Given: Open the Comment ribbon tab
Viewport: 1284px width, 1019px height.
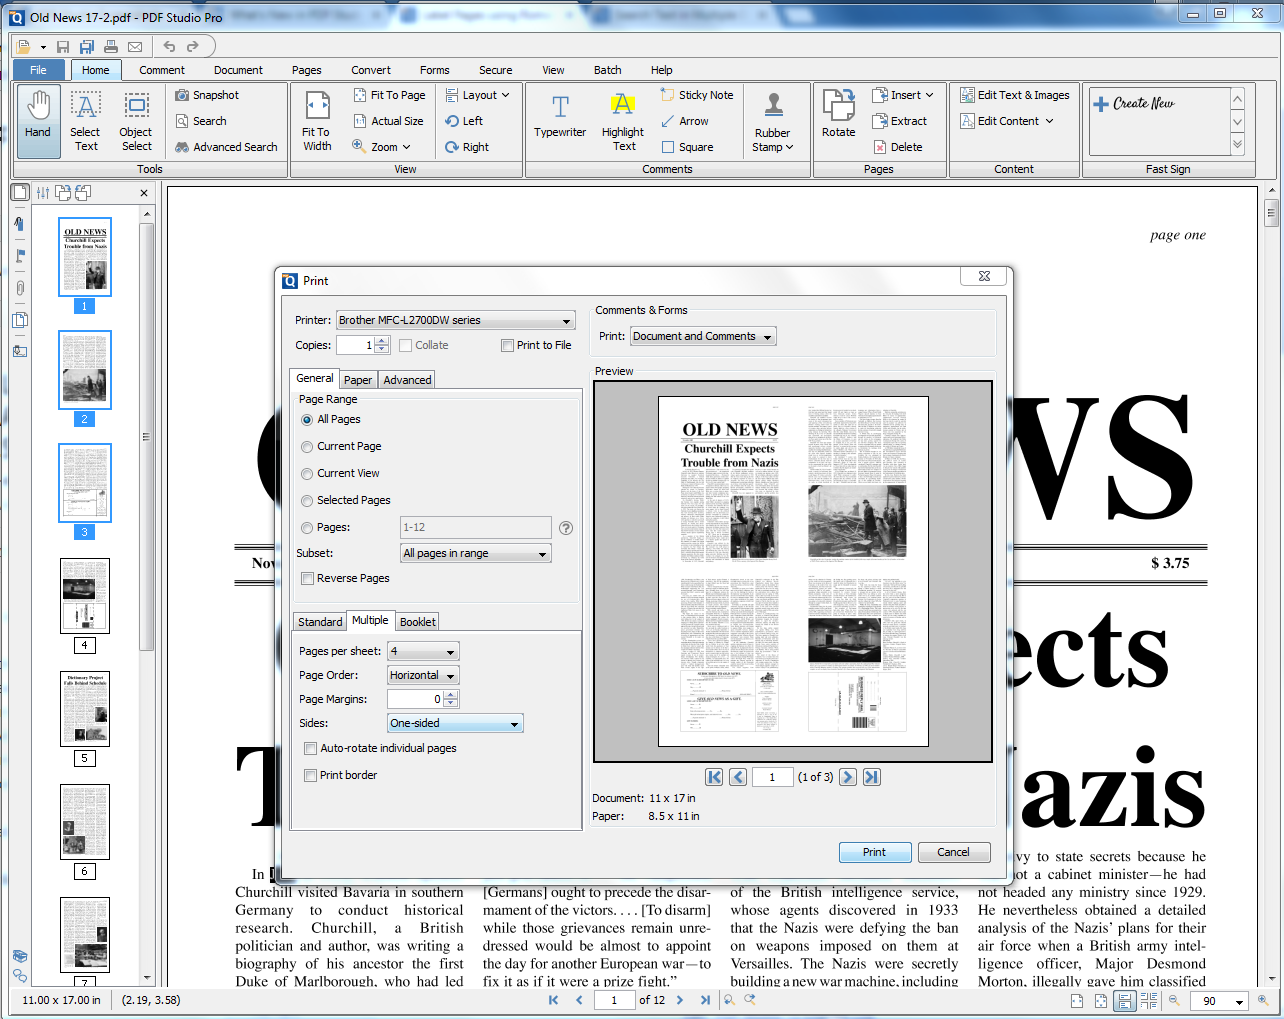Looking at the screenshot, I should coord(162,70).
